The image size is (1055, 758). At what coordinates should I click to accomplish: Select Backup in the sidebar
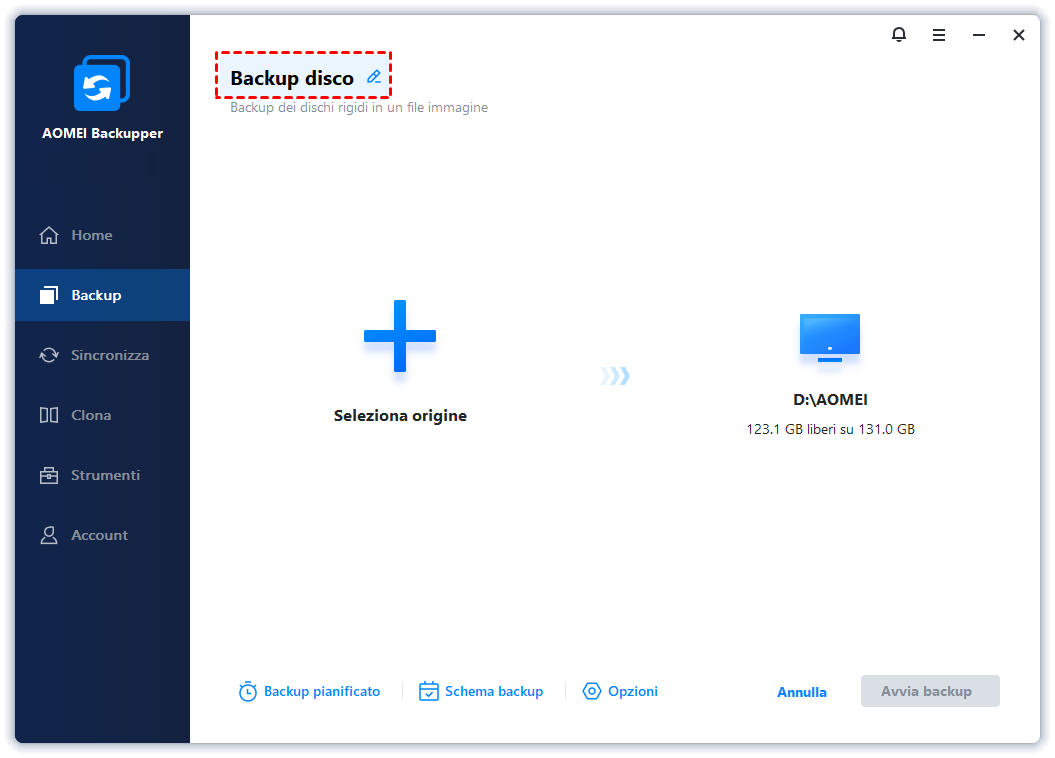tap(102, 295)
